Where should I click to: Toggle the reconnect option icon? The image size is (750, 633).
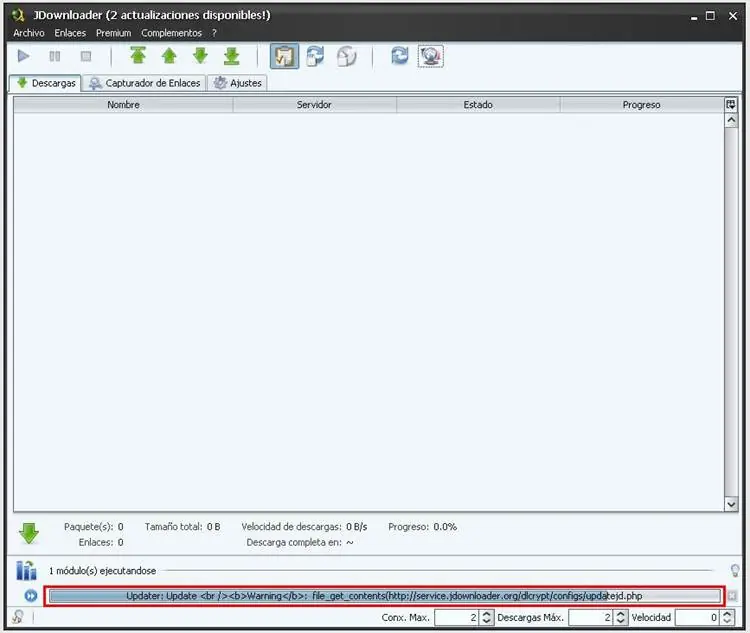tap(315, 56)
